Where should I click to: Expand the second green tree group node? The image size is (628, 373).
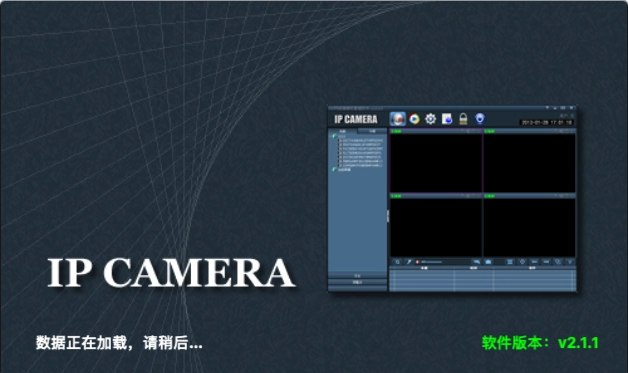coord(334,170)
